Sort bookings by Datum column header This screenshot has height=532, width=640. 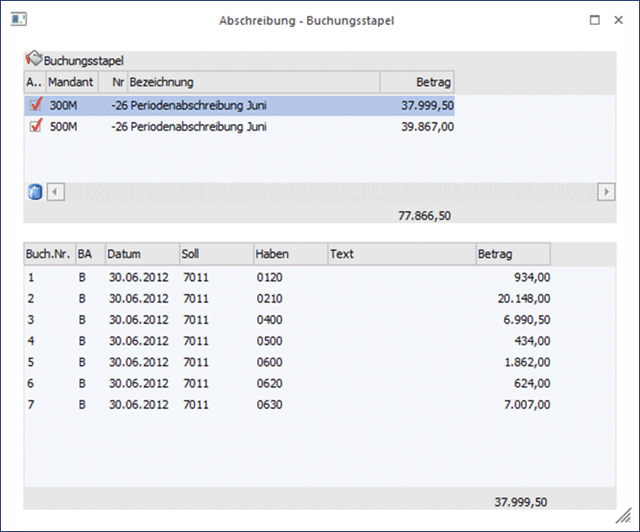(x=141, y=254)
